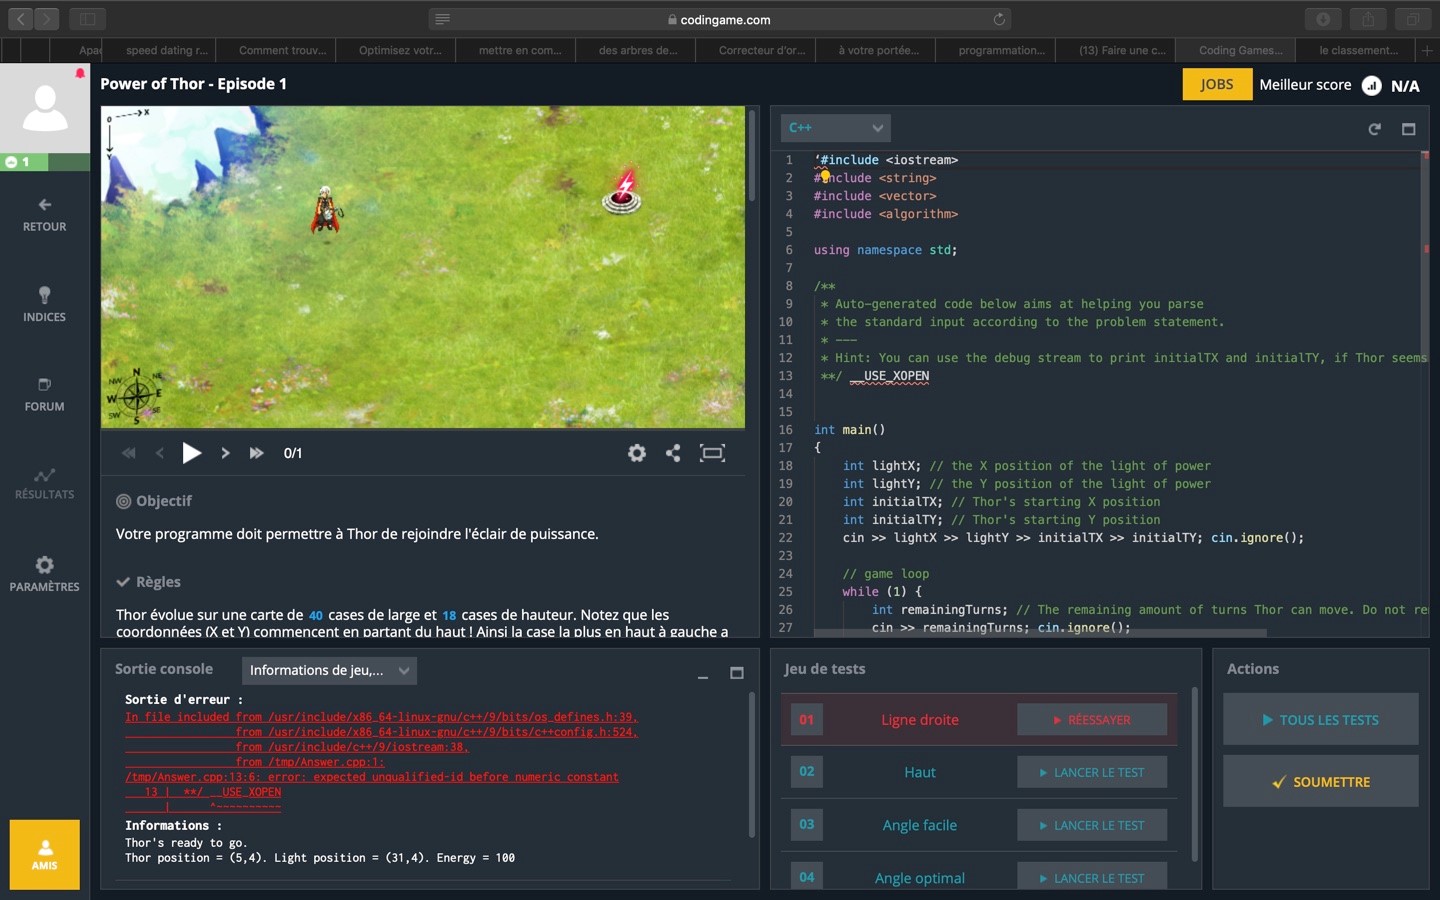Select test case 01 Ligne droite
Image resolution: width=1440 pixels, height=900 pixels.
coord(920,720)
